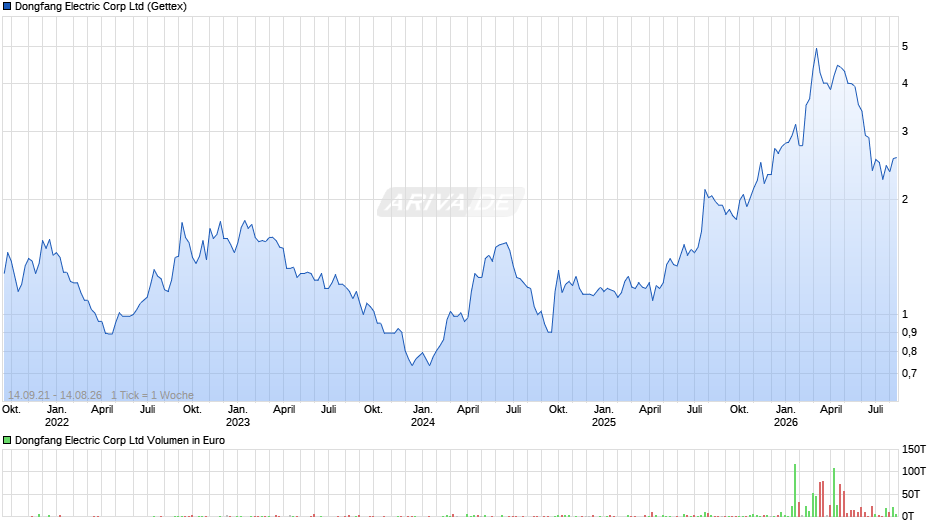
Task: Select the 'Dongfang Electric Corp Ltd Volumen in Euro' label
Action: pyautogui.click(x=120, y=440)
